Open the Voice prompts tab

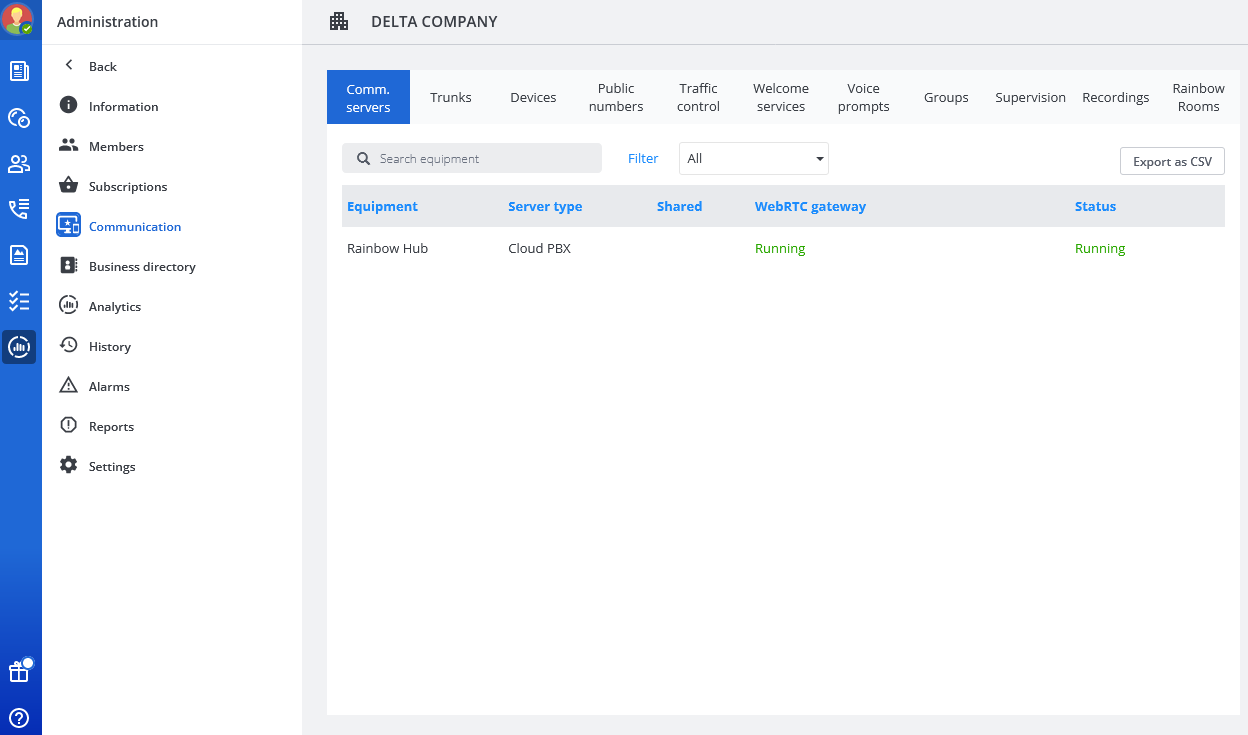click(863, 98)
